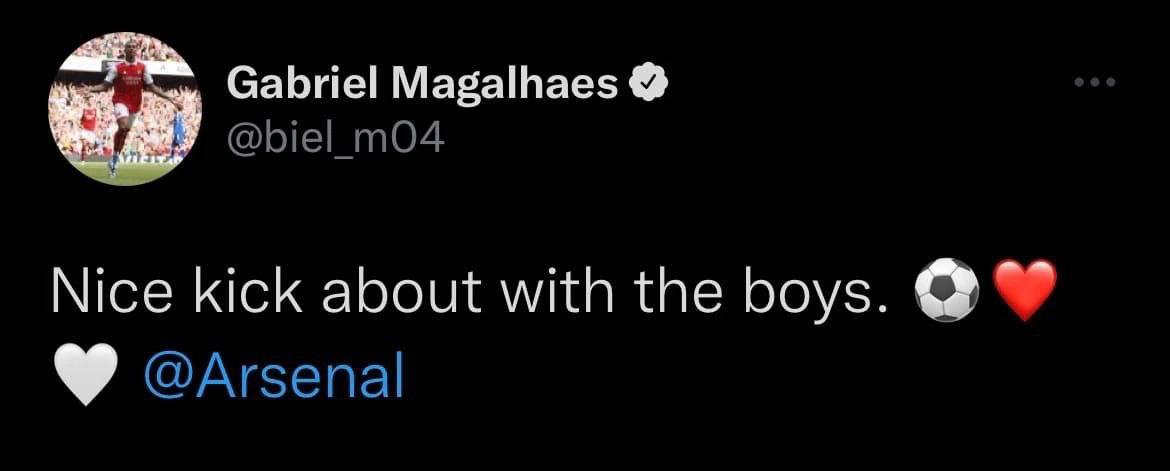Image resolution: width=1170 pixels, height=471 pixels.
Task: Click the soccer ball emoji
Action: (x=946, y=290)
